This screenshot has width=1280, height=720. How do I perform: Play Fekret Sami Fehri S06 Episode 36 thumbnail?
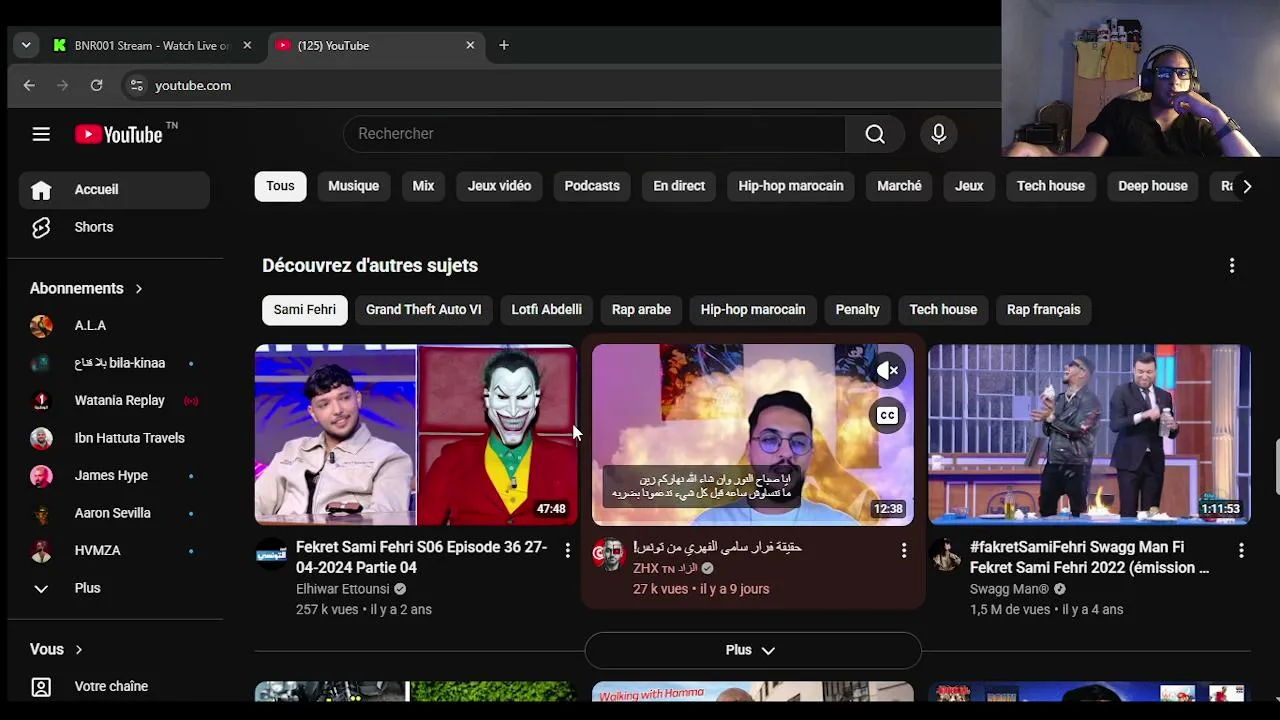pos(415,435)
